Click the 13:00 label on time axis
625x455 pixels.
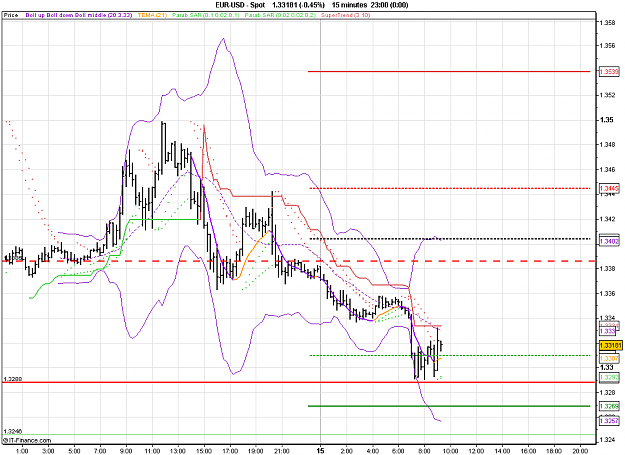pos(178,451)
